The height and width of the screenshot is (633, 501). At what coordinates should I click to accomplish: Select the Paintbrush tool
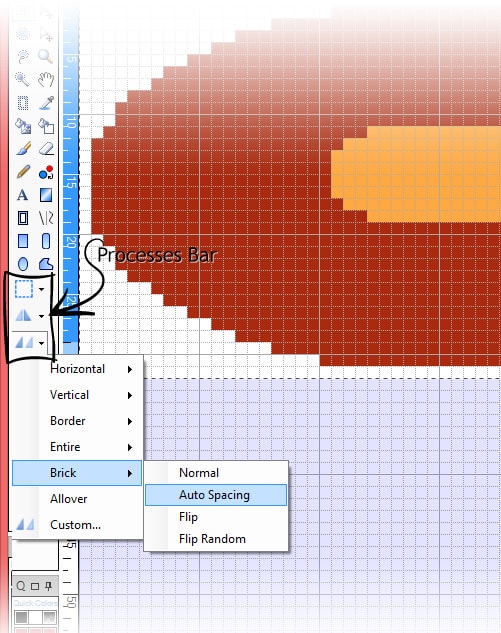pos(23,149)
